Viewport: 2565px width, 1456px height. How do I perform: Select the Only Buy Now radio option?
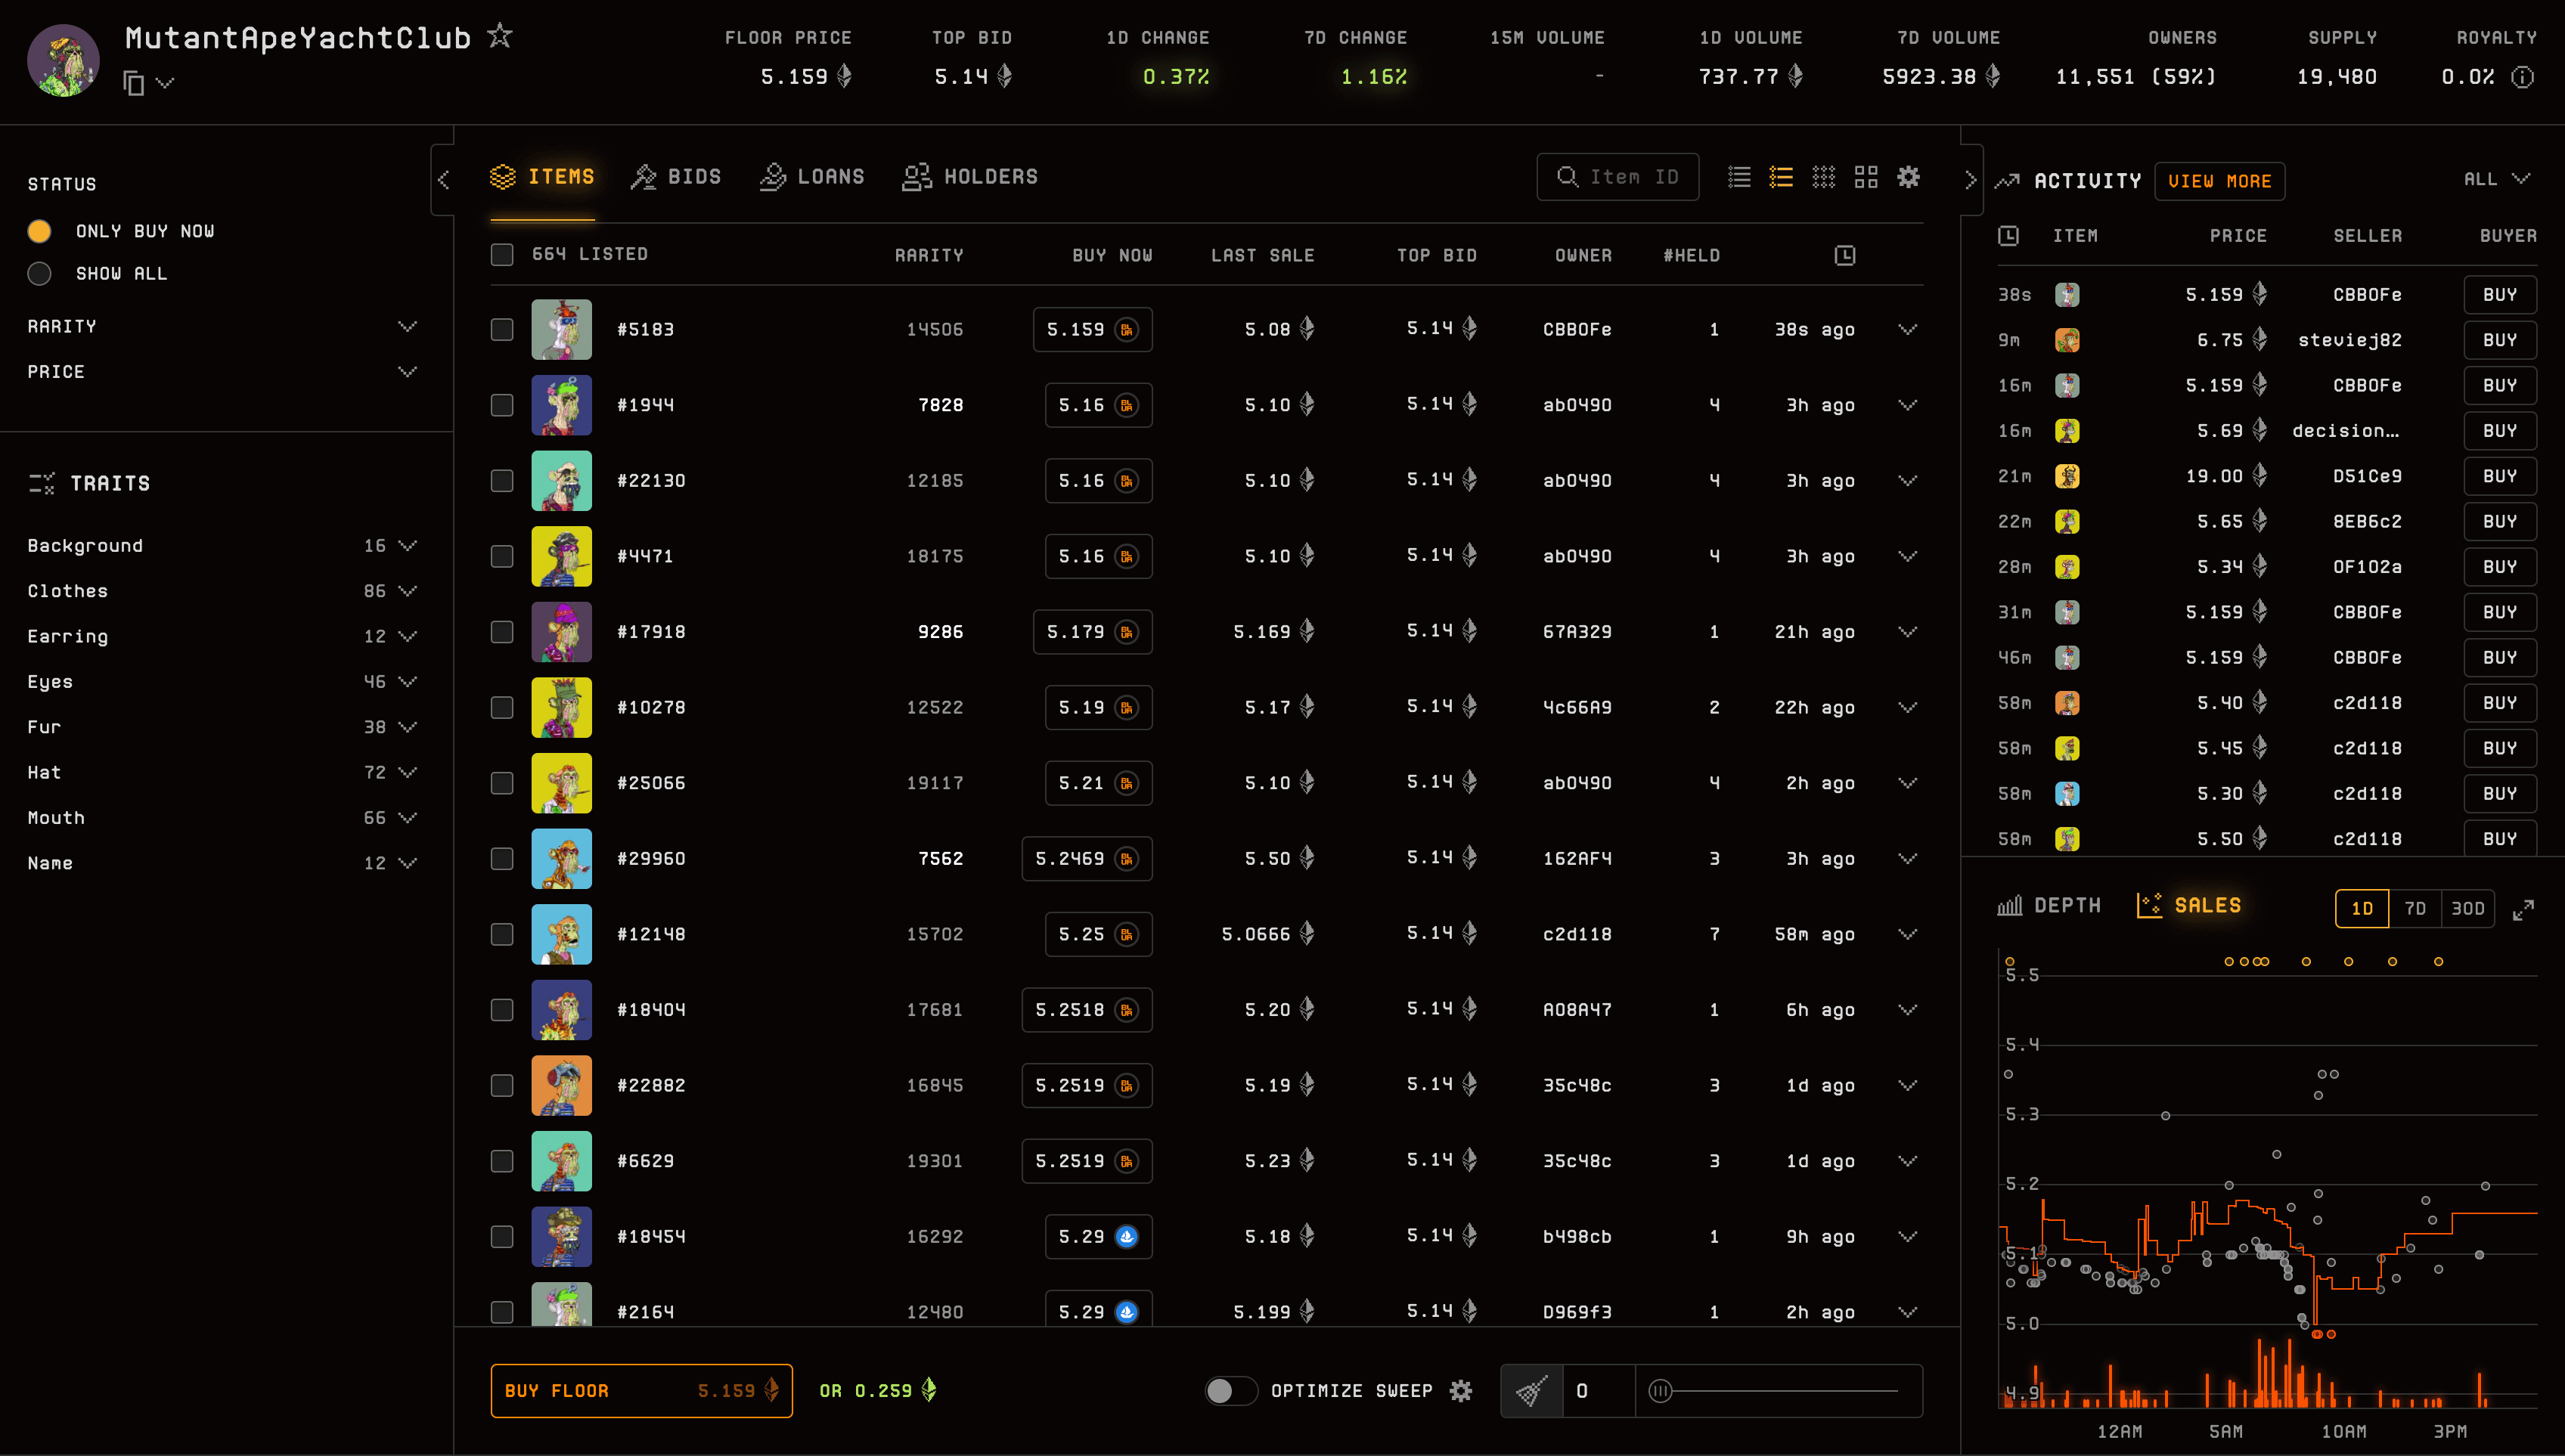[39, 231]
